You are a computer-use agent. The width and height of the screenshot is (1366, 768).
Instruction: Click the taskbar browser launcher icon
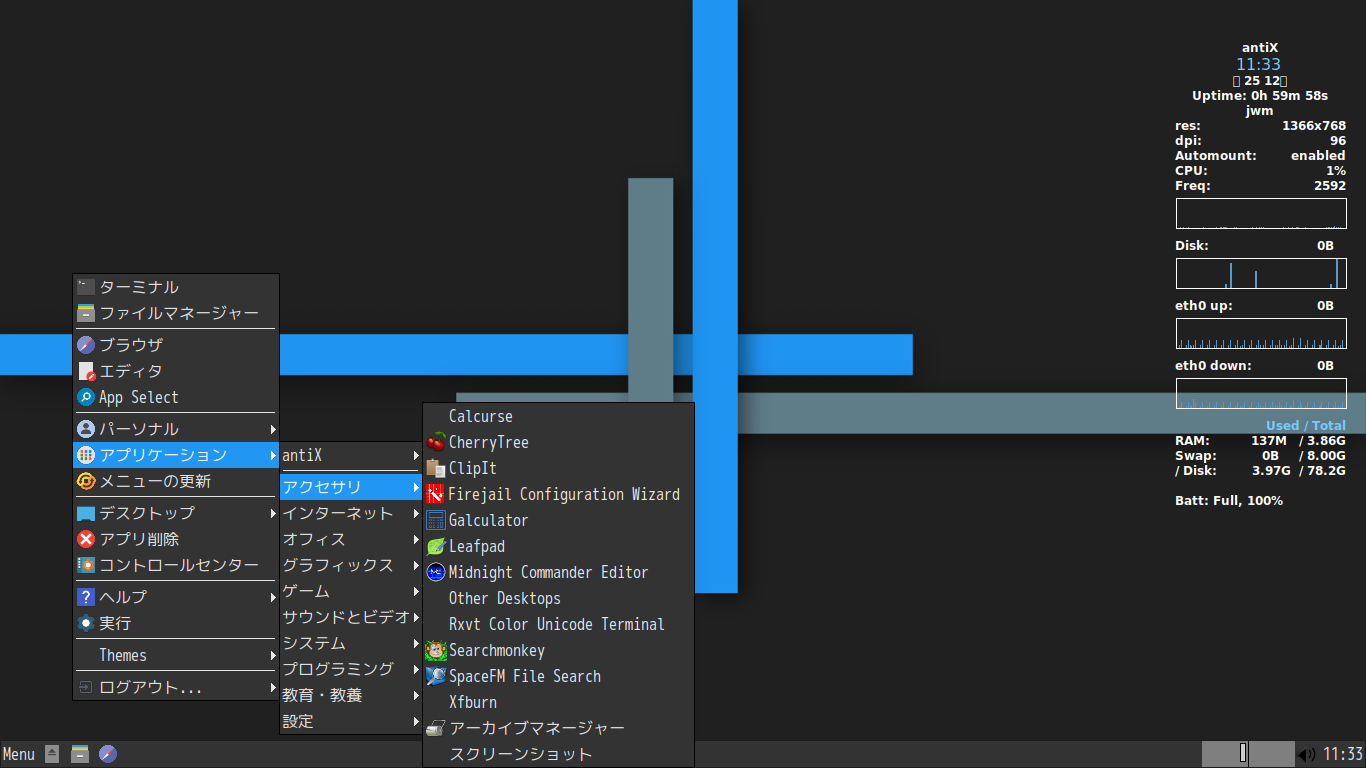(108, 754)
